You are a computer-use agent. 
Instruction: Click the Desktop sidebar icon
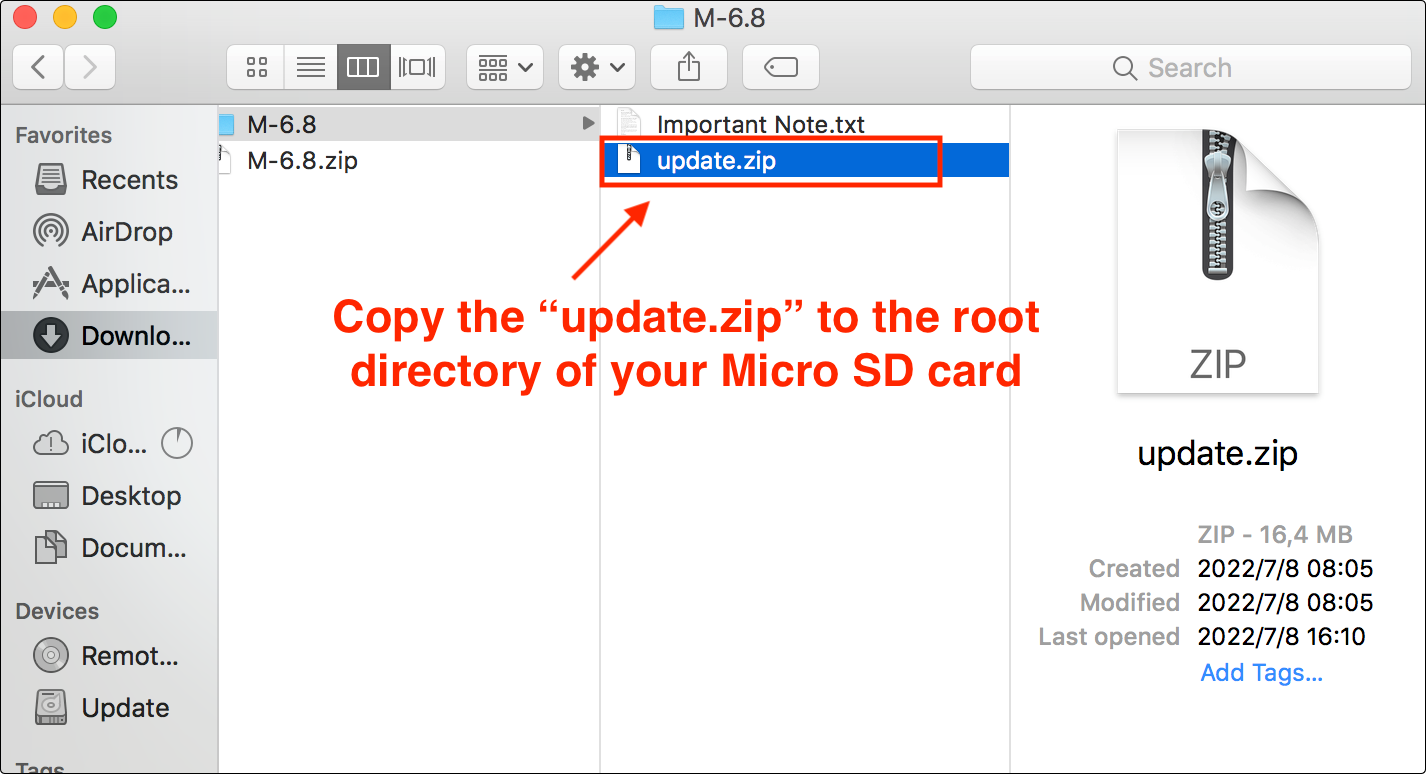[50, 496]
